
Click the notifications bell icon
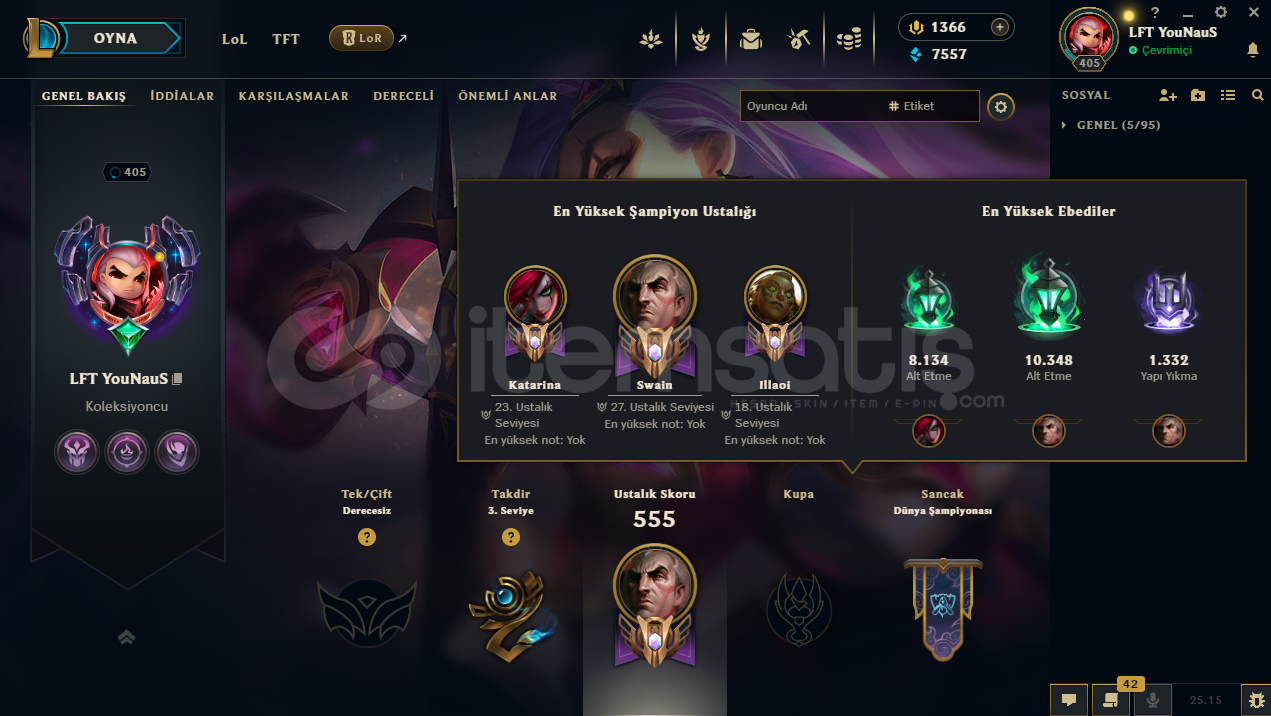click(1252, 50)
